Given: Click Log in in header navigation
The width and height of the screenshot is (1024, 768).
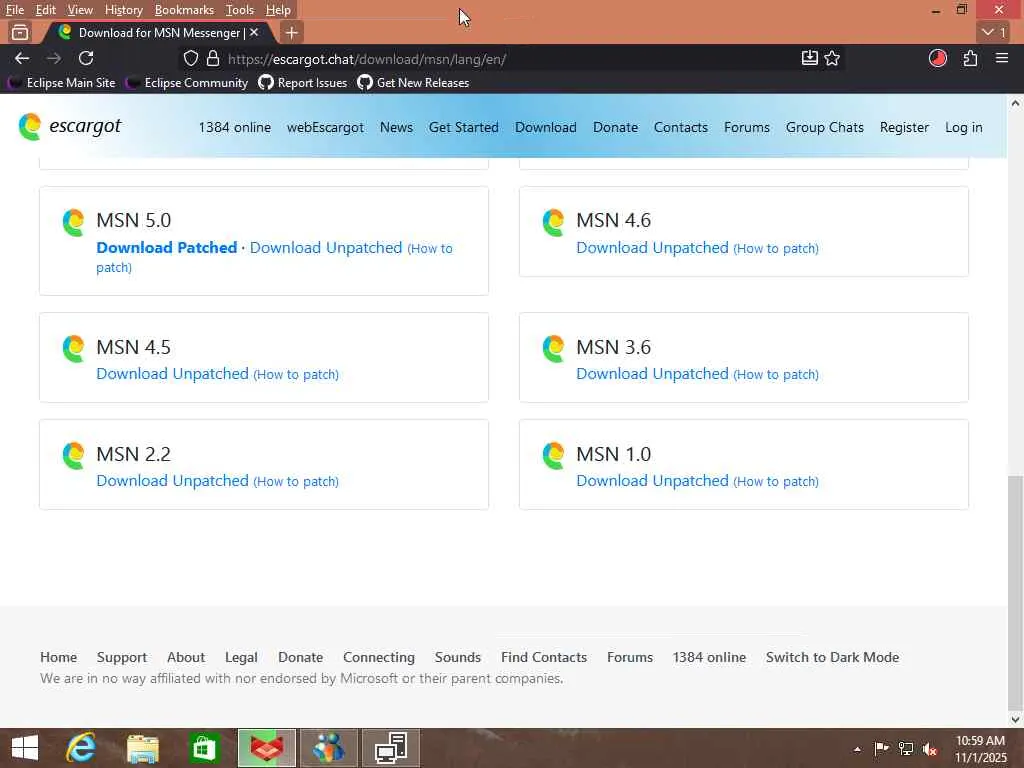Looking at the screenshot, I should click(964, 127).
